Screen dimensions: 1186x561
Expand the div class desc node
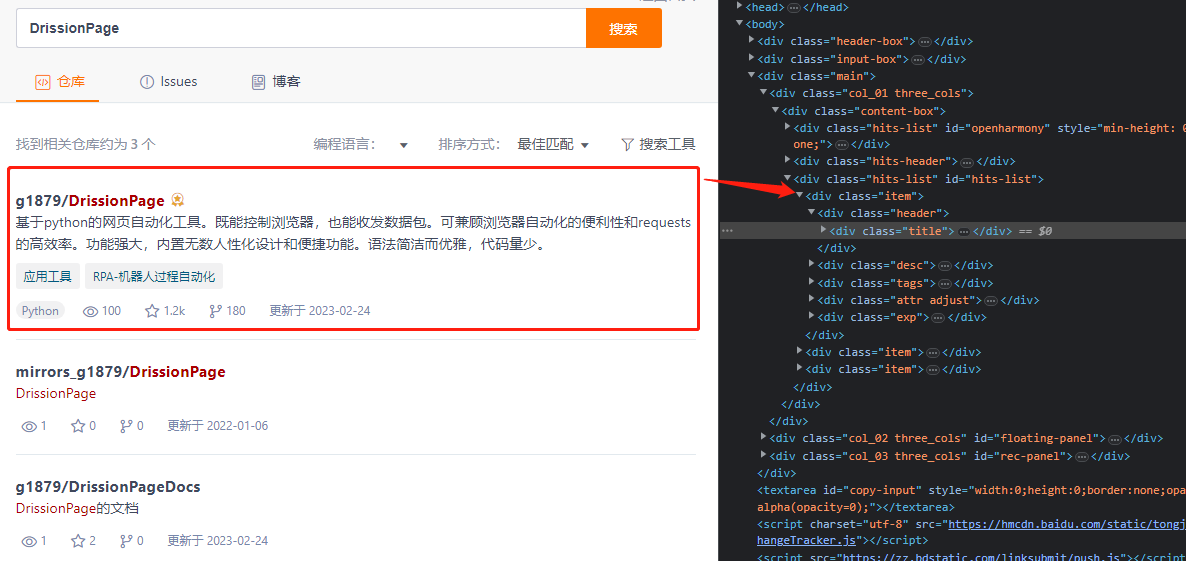click(x=812, y=265)
